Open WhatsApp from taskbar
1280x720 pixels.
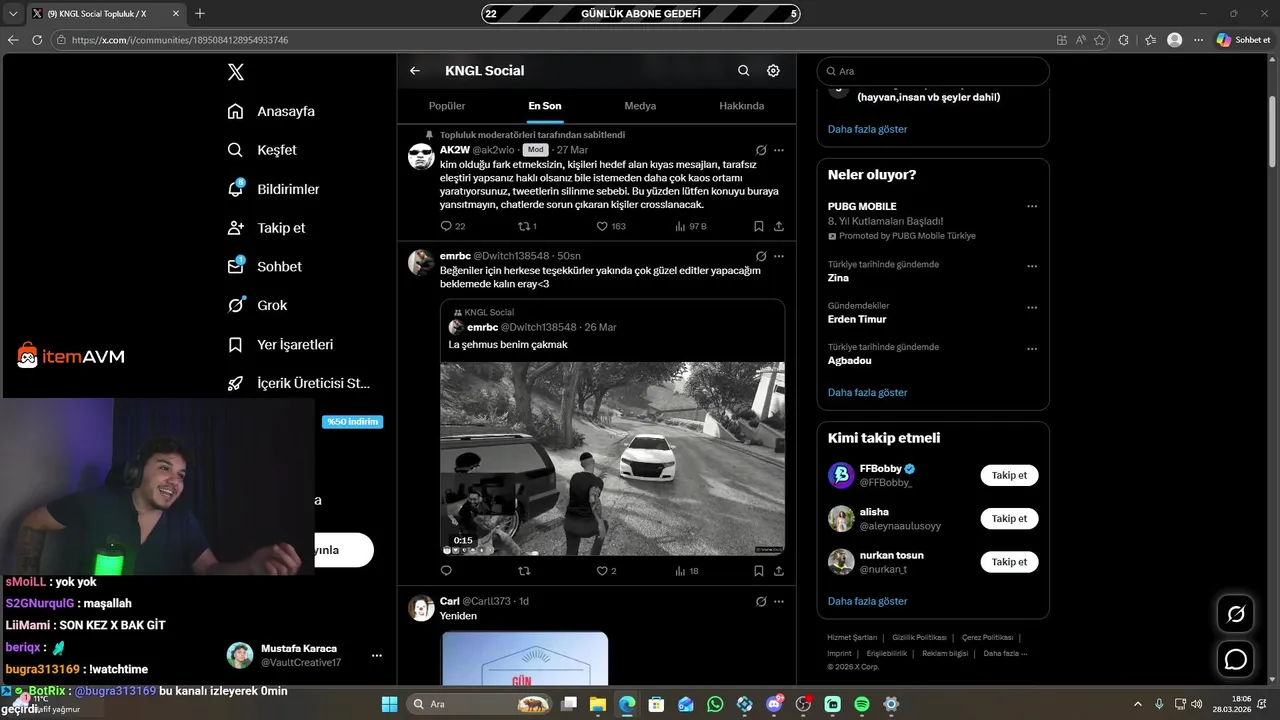pos(715,704)
